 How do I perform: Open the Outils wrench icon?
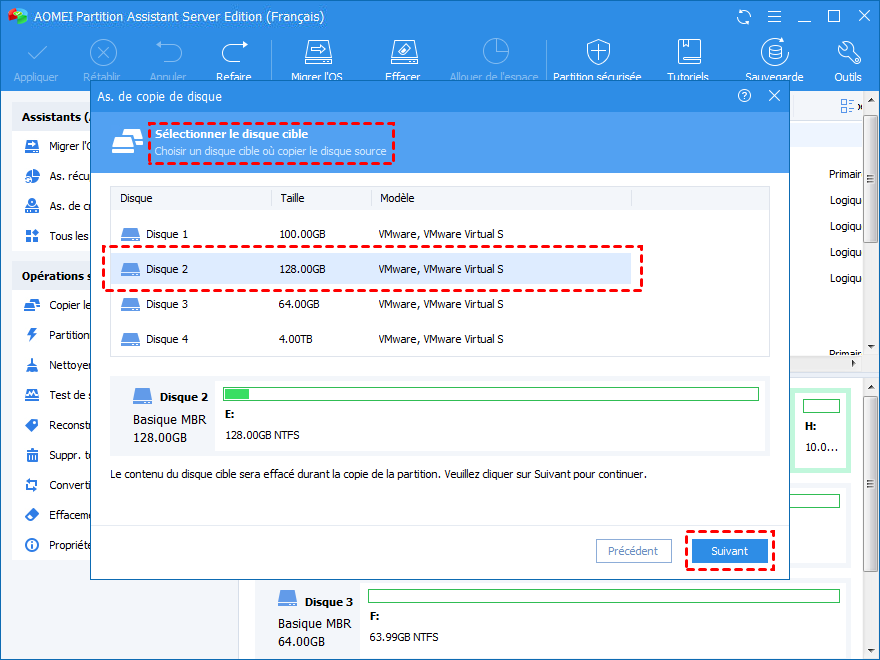[848, 52]
